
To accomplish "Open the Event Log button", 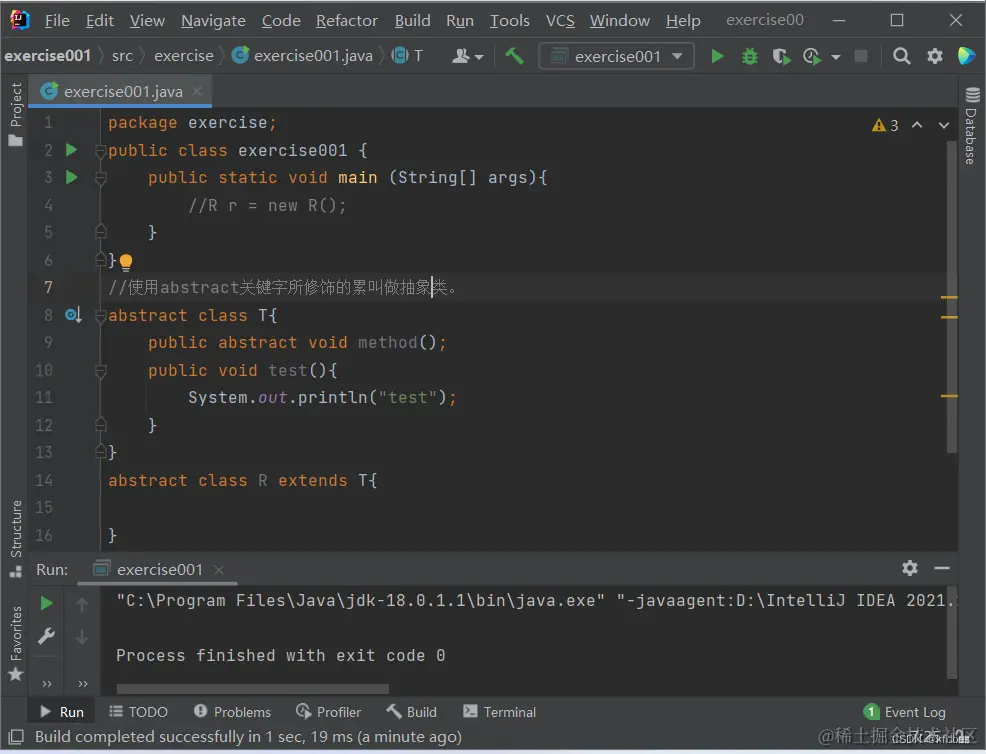I will click(x=905, y=712).
